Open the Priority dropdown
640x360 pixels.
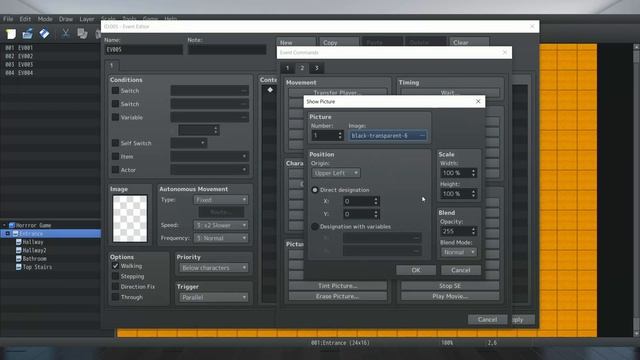pyautogui.click(x=214, y=268)
